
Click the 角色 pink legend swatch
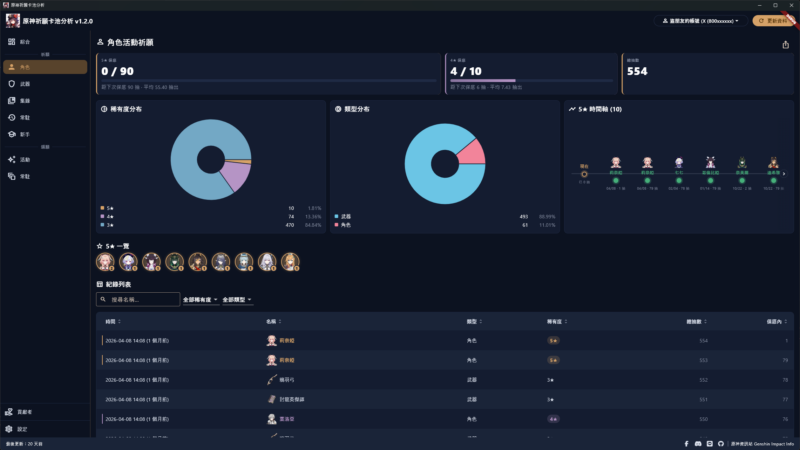click(x=336, y=224)
